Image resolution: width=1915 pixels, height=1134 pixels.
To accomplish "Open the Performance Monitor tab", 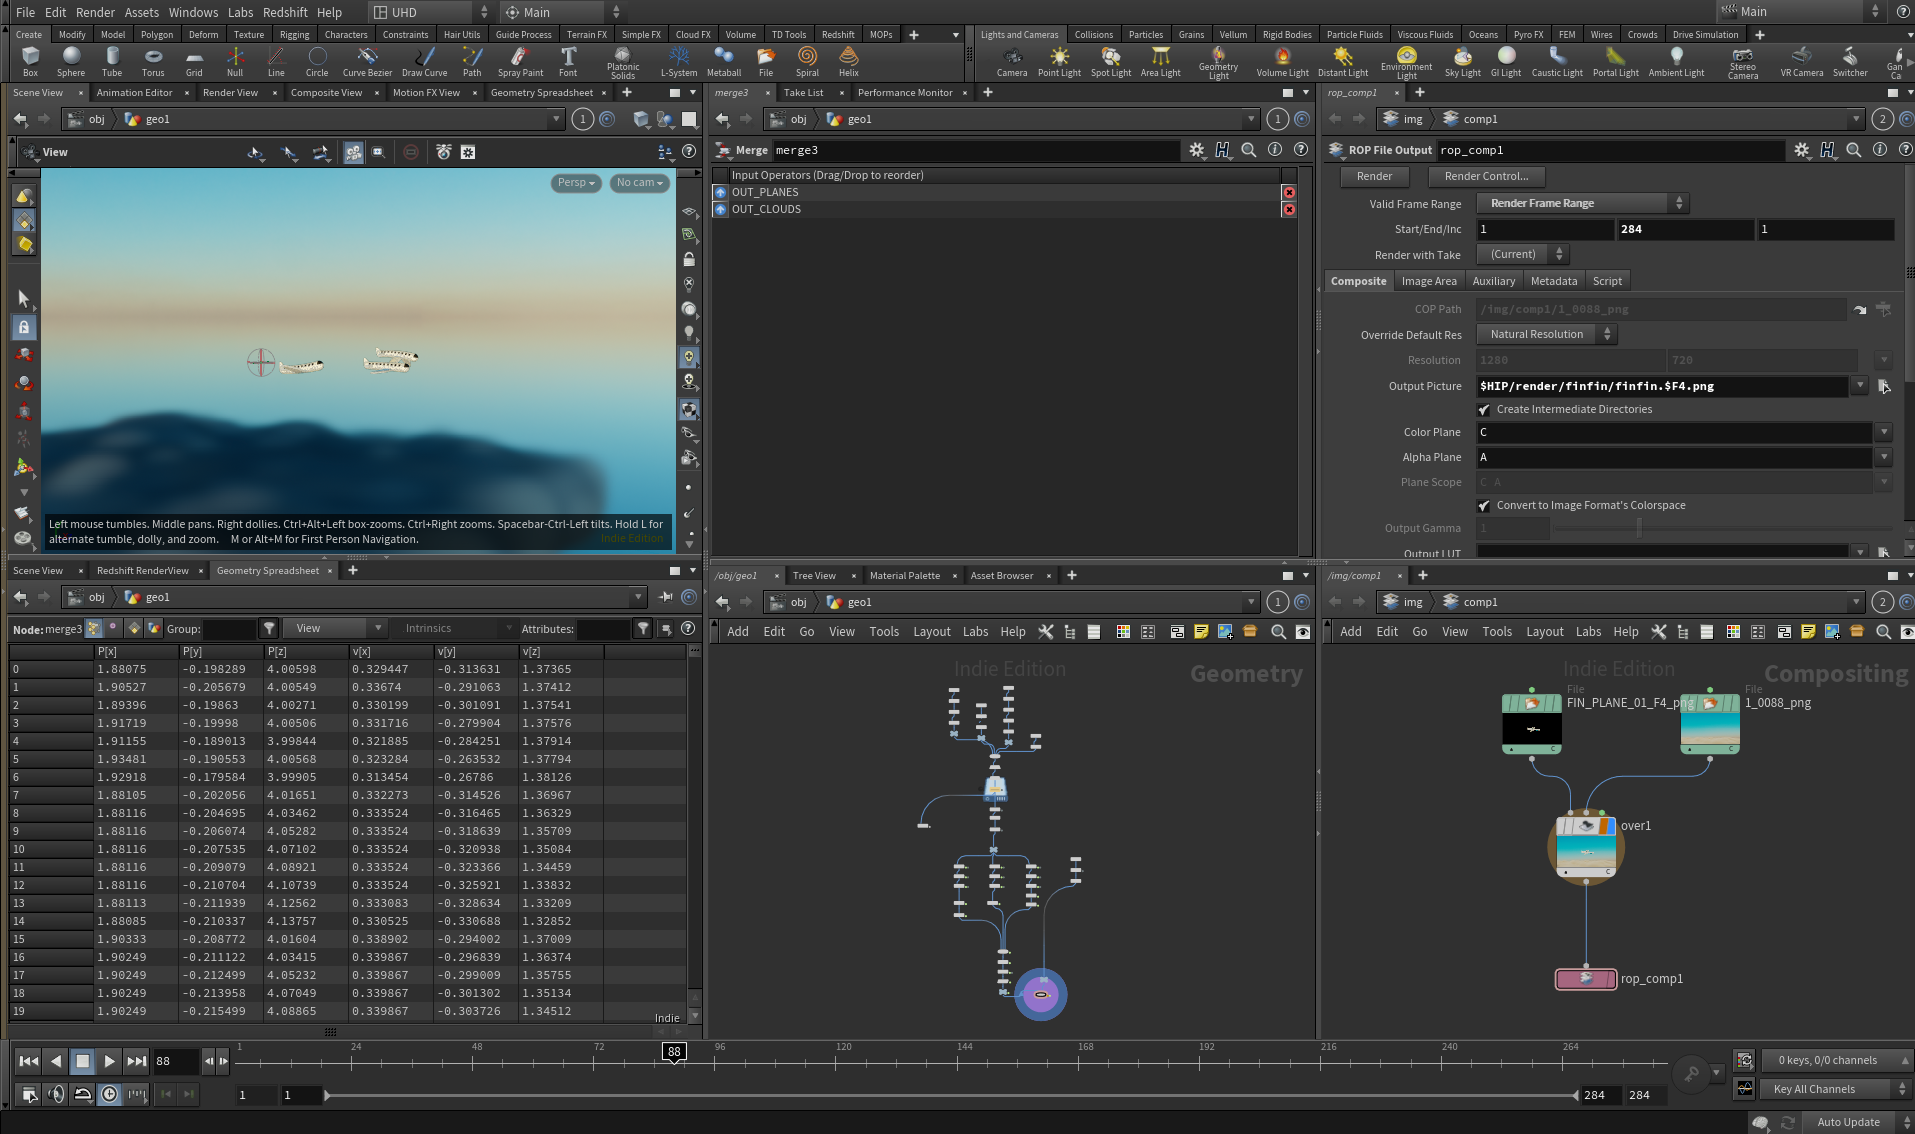I will [905, 92].
